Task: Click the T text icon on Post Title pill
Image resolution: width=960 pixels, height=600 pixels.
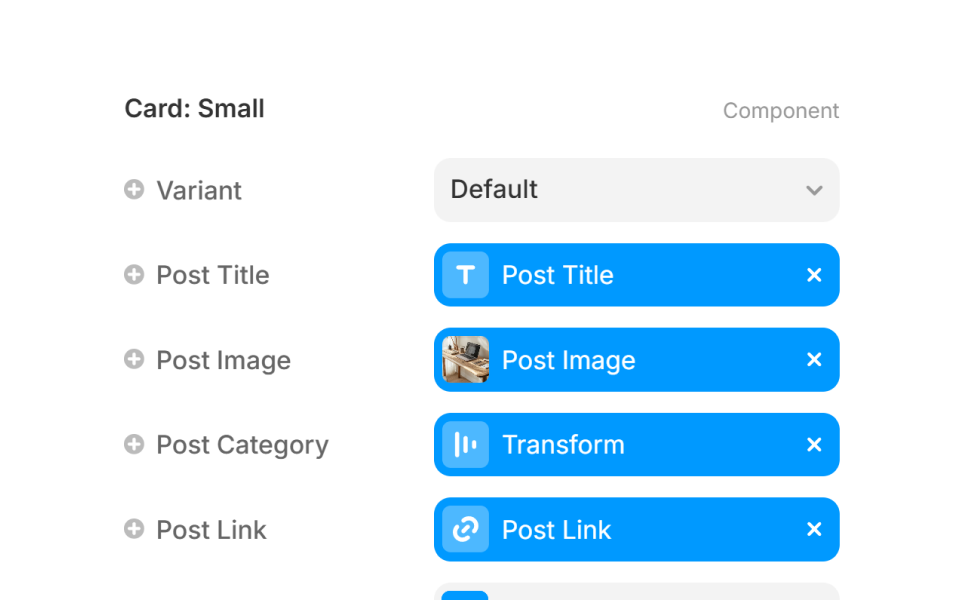Action: [x=464, y=275]
